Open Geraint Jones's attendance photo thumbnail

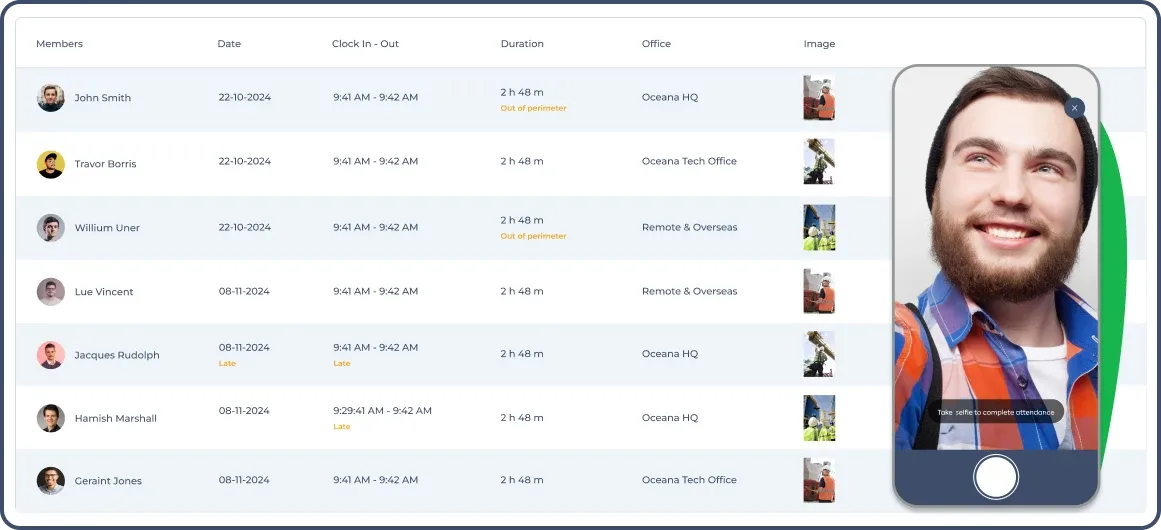point(819,480)
